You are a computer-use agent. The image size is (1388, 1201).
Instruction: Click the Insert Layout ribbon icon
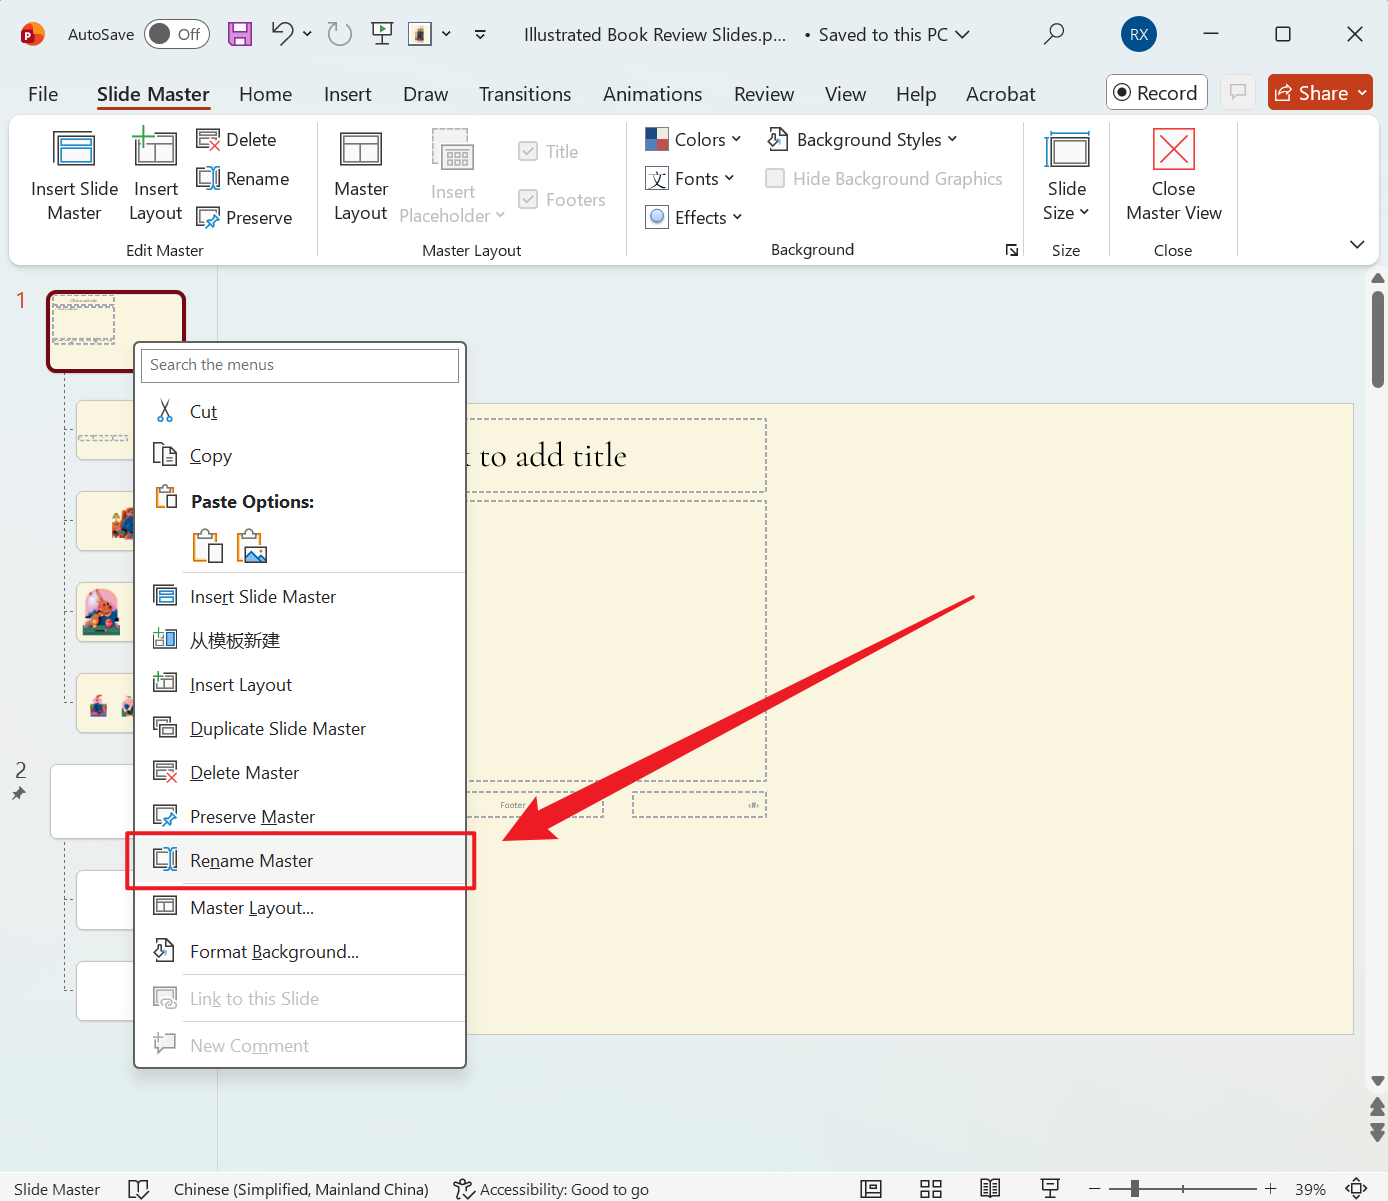[155, 151]
